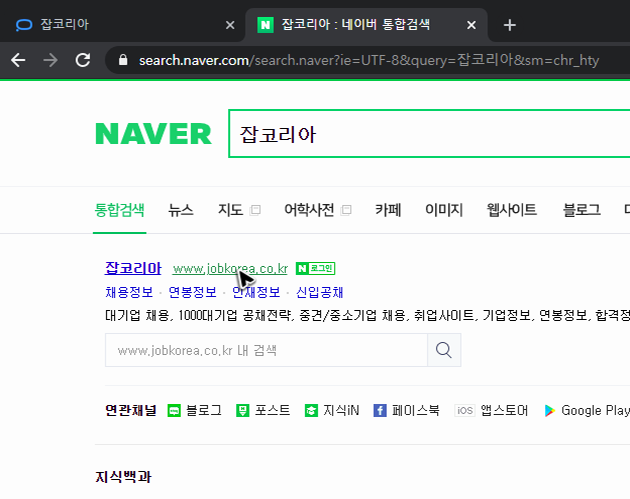Screen dimensions: 630x499
Task: Open the 인재정보 sublink
Action: point(256,292)
